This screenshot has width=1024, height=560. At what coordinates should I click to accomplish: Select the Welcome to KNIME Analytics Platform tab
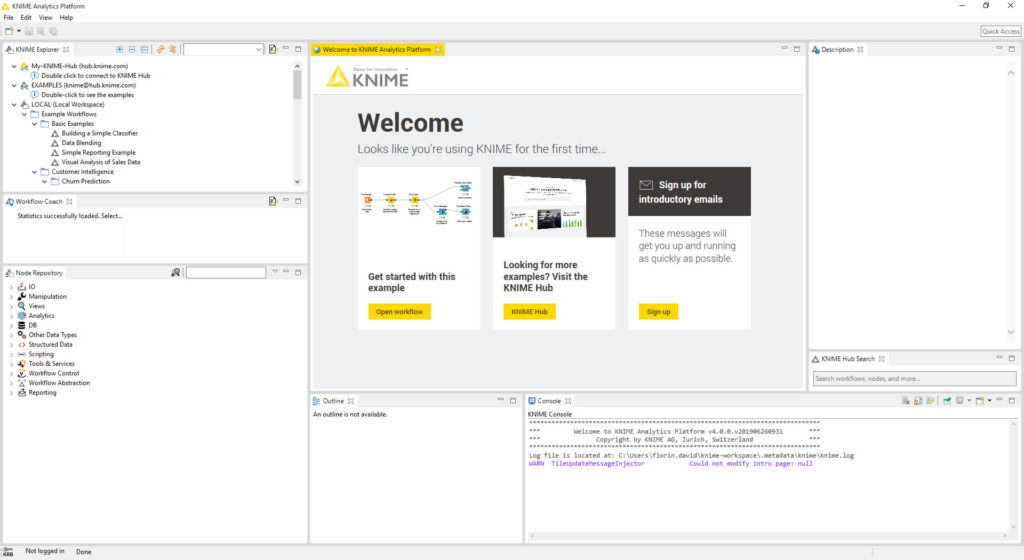(377, 50)
